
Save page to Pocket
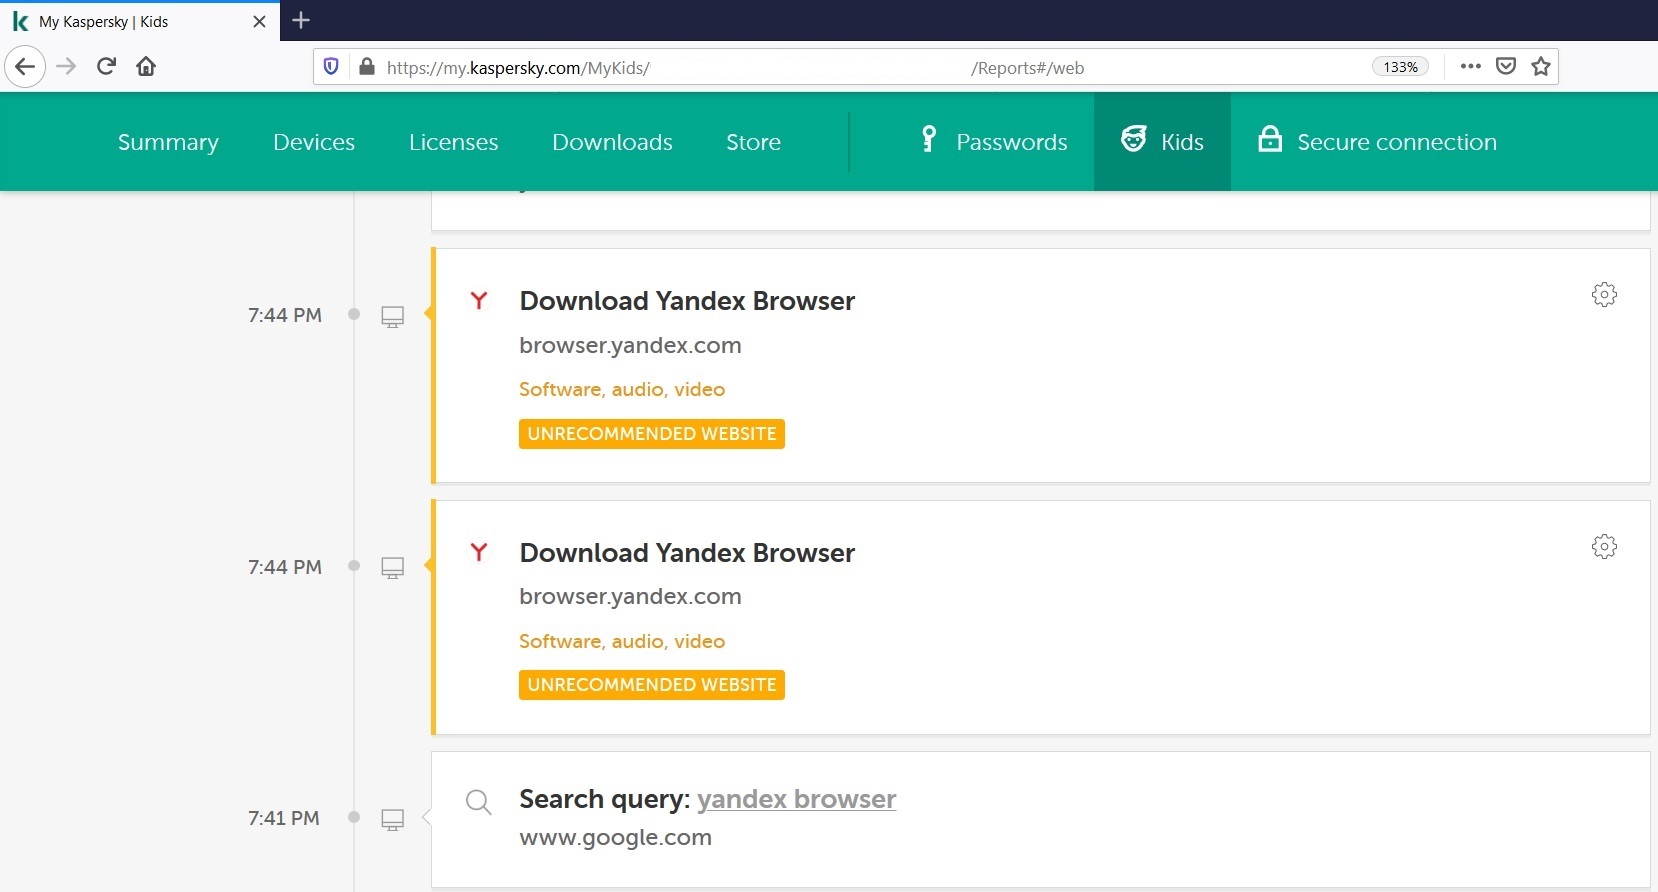click(x=1505, y=67)
